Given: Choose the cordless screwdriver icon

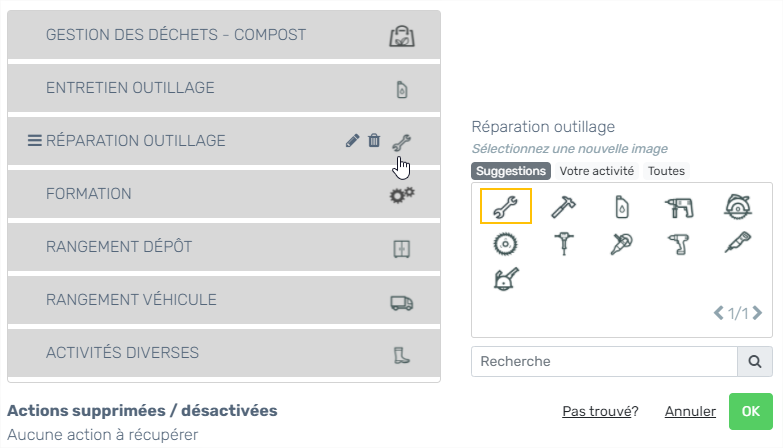Looking at the screenshot, I should (x=680, y=244).
